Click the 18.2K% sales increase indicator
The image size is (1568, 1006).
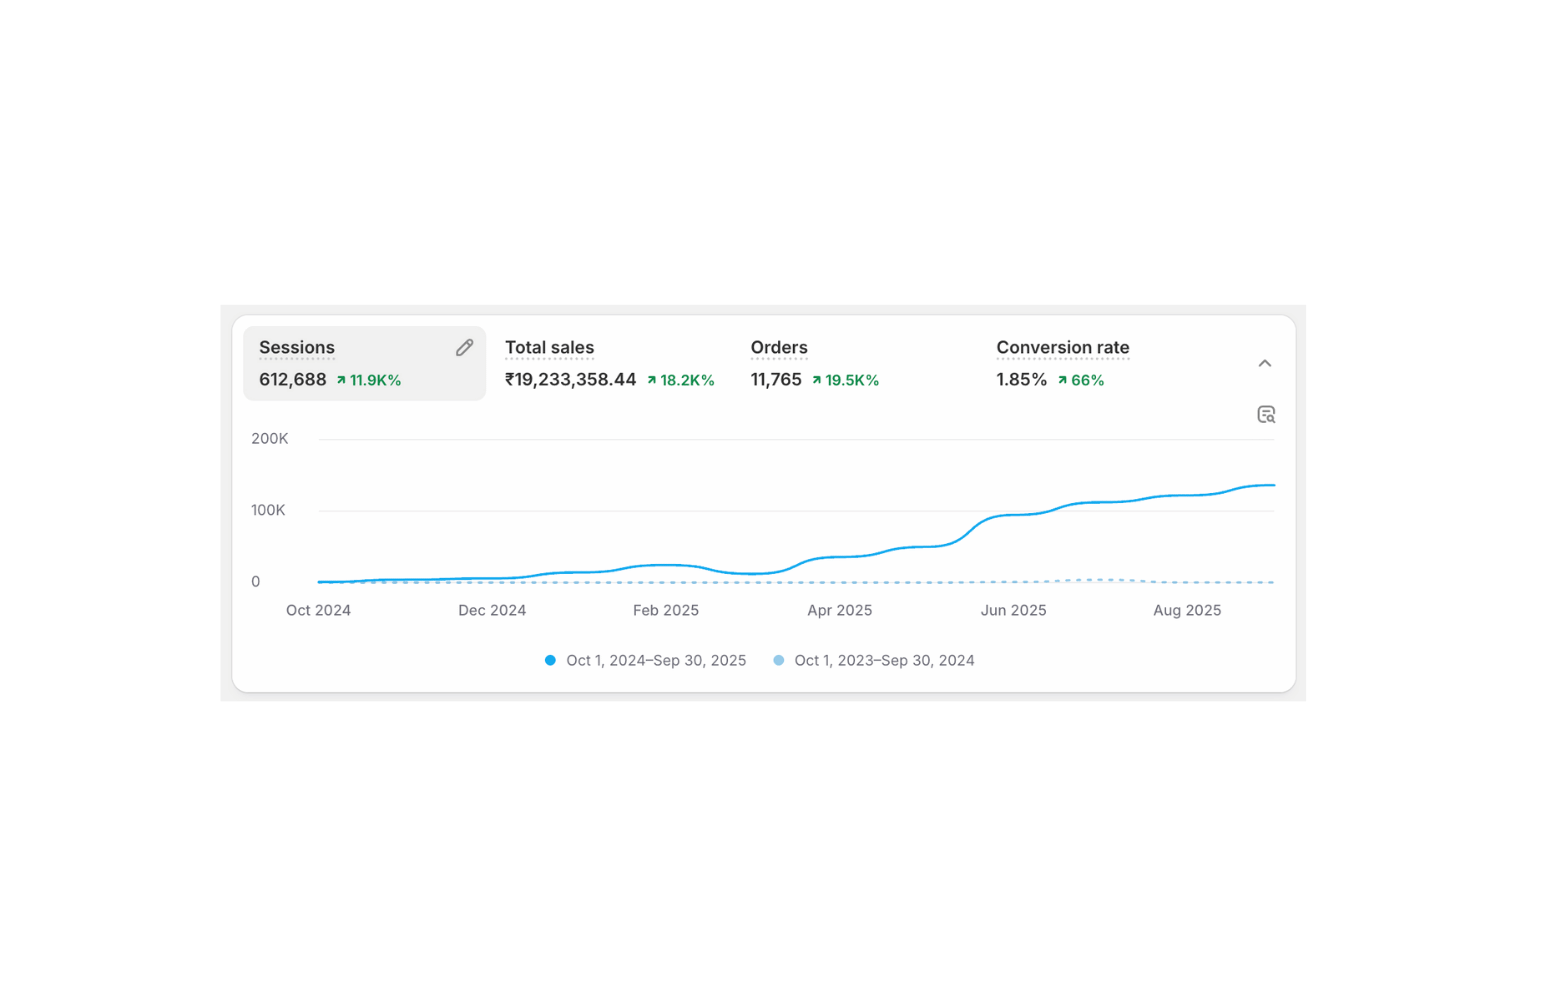click(680, 380)
